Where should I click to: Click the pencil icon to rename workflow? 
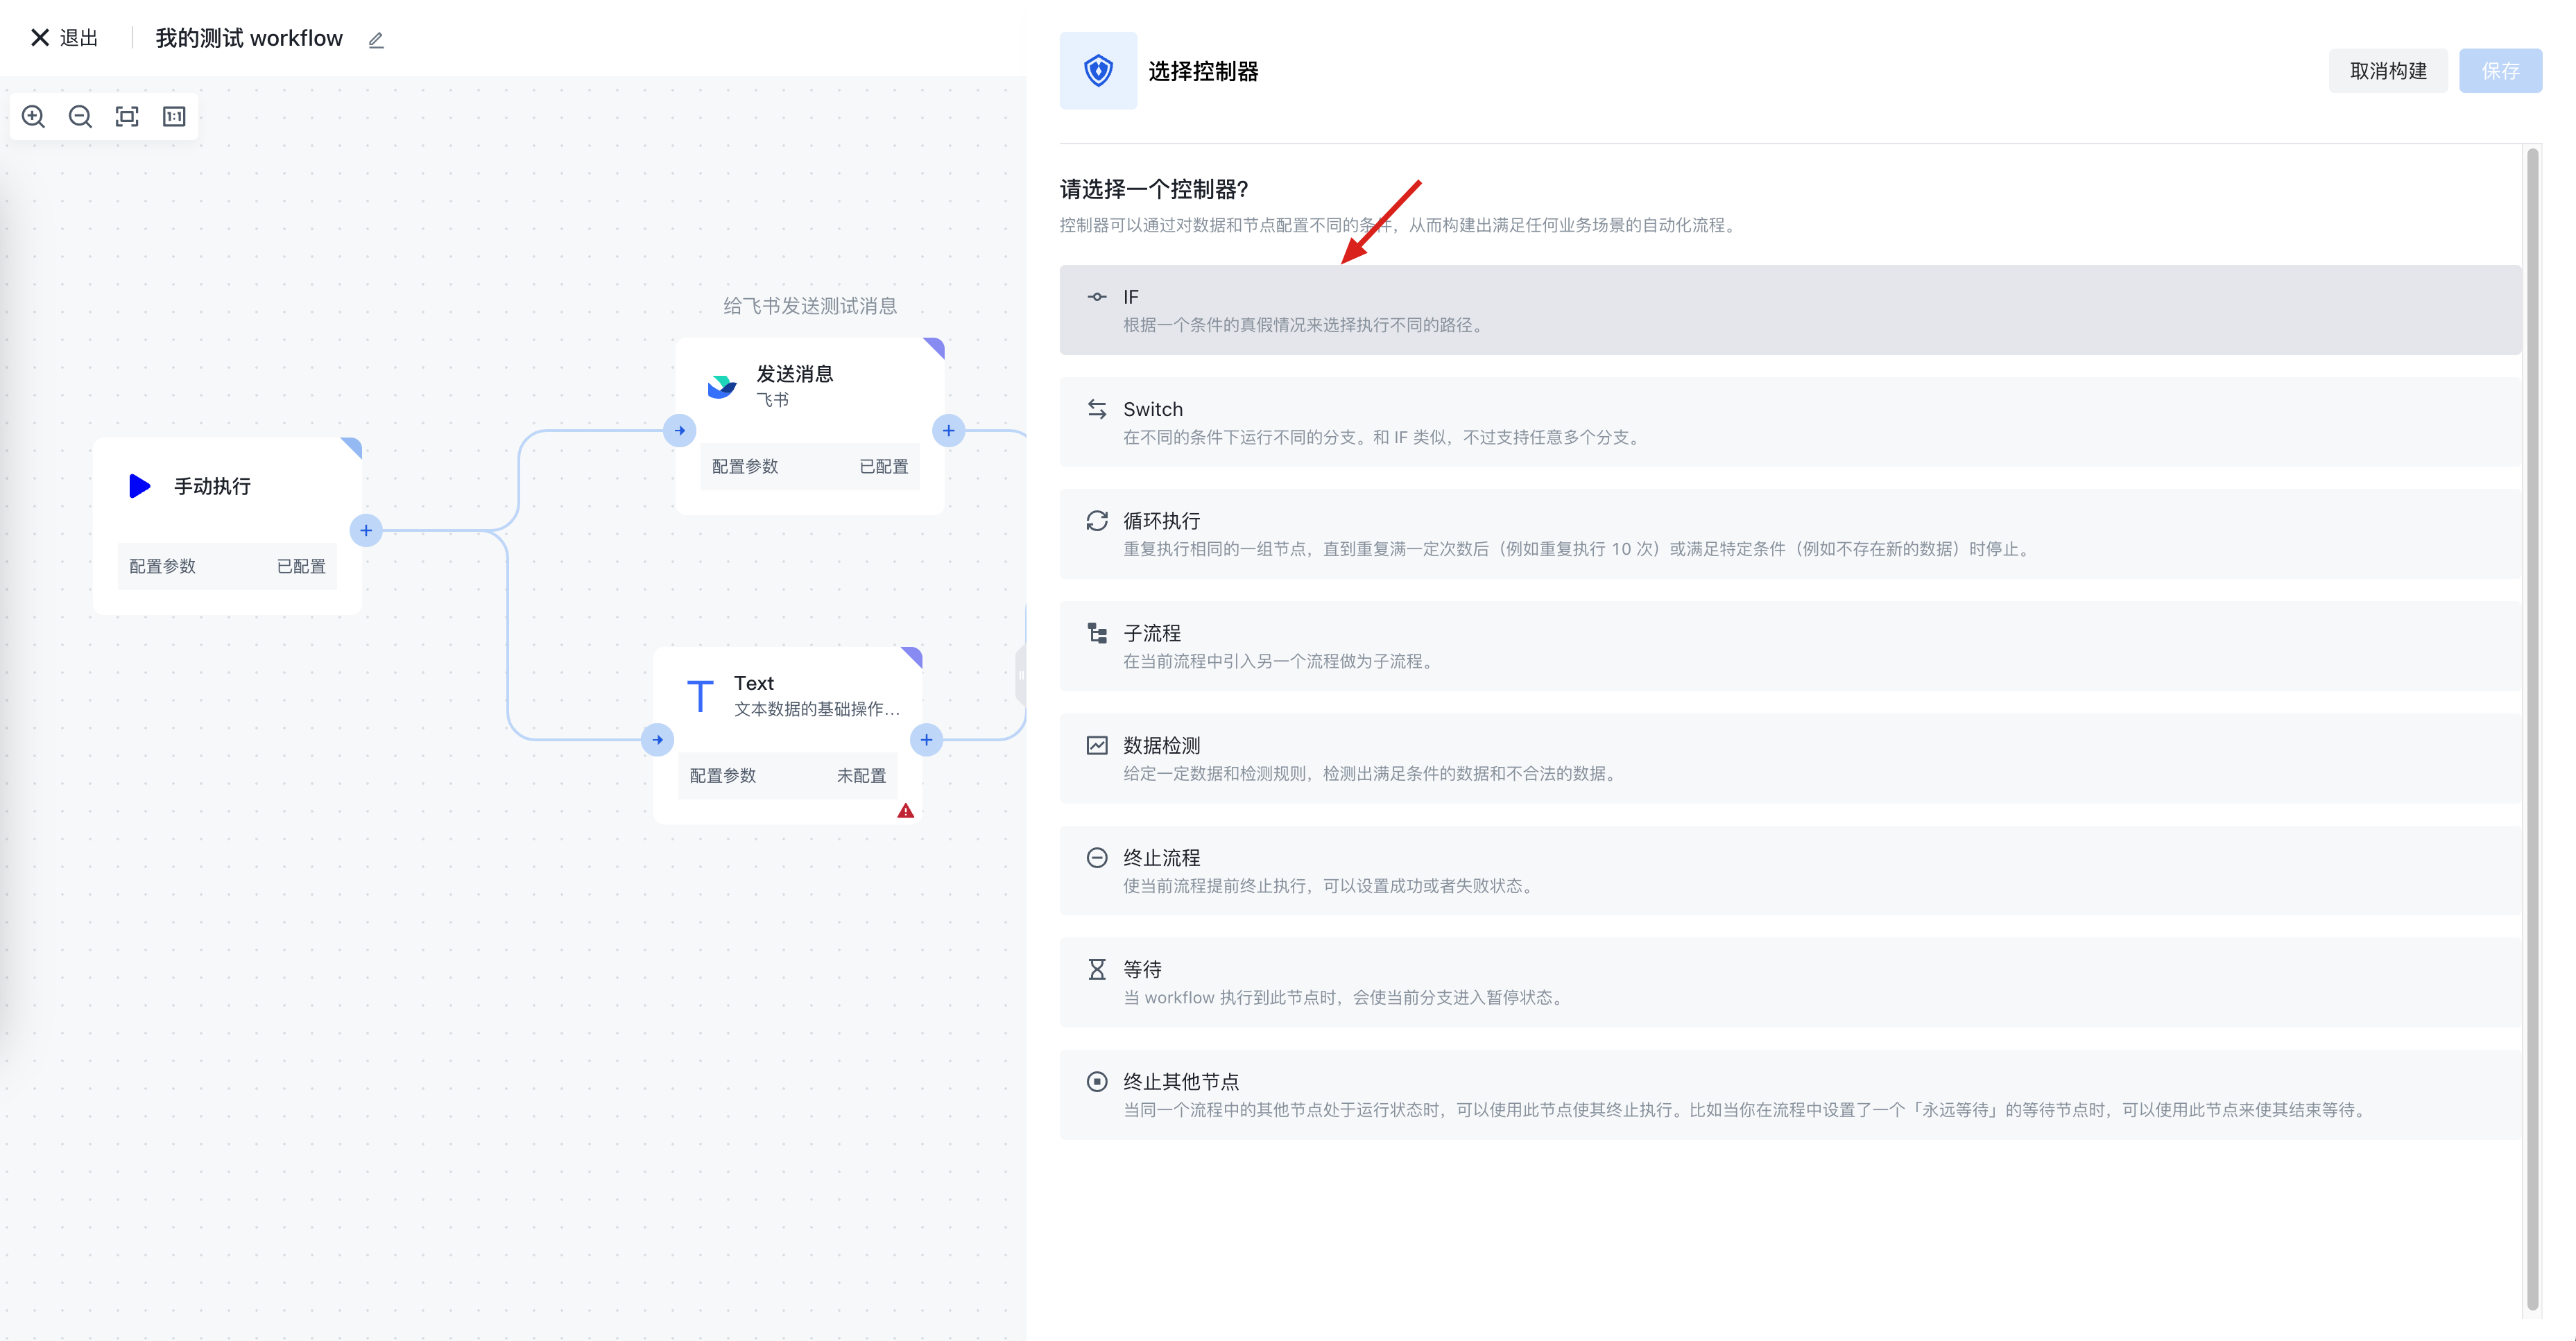point(376,40)
